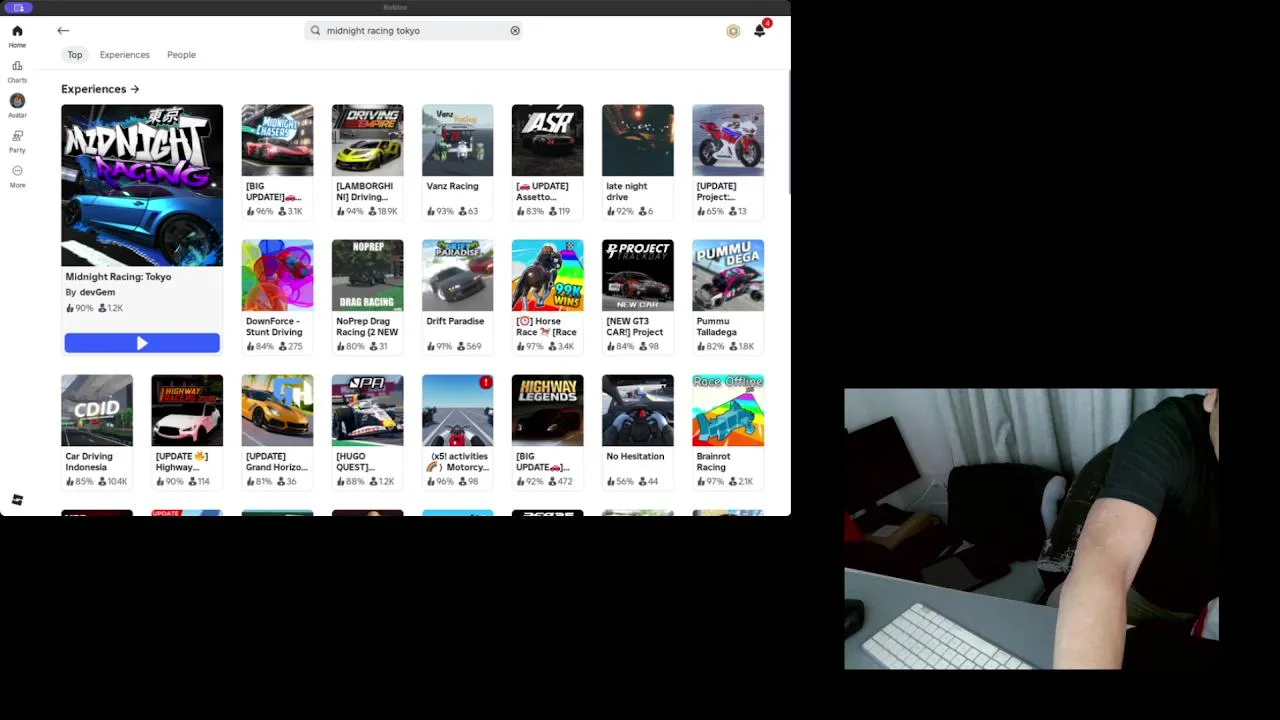
Task: Open the Project Trackday thumbnail
Action: (637, 275)
